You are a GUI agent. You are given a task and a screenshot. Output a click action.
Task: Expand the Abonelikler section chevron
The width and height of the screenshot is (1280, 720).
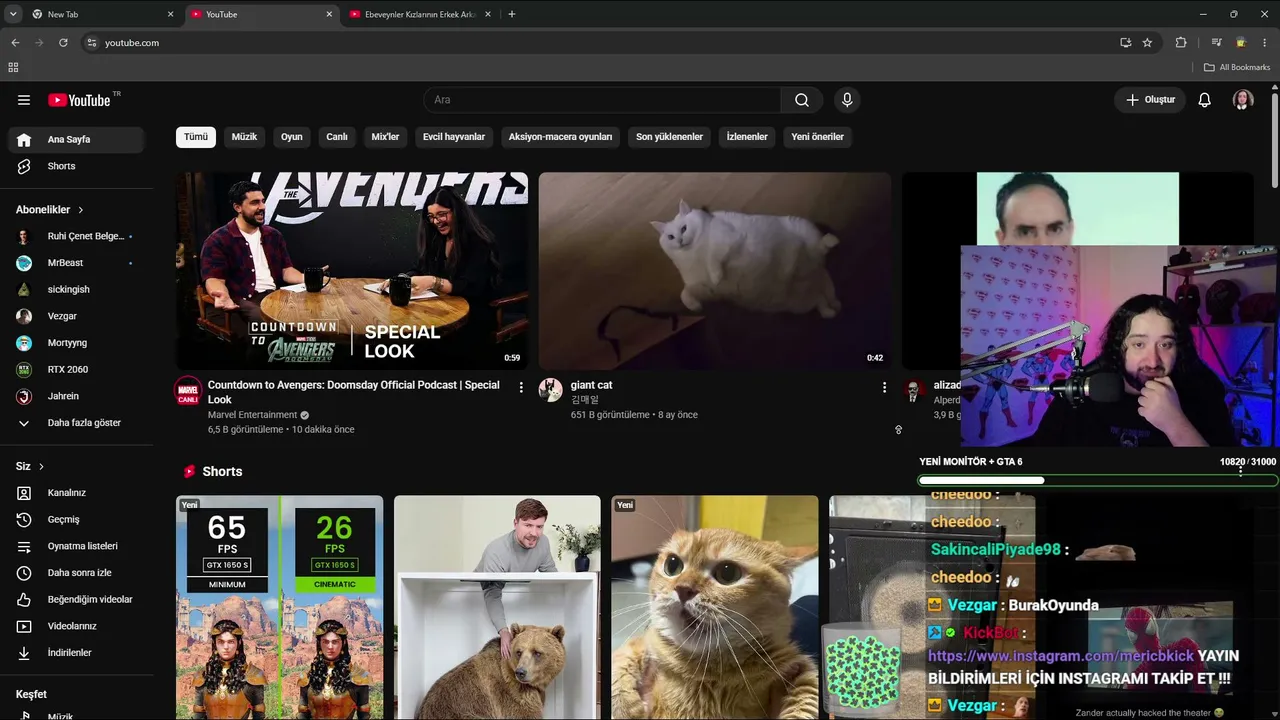(x=81, y=210)
